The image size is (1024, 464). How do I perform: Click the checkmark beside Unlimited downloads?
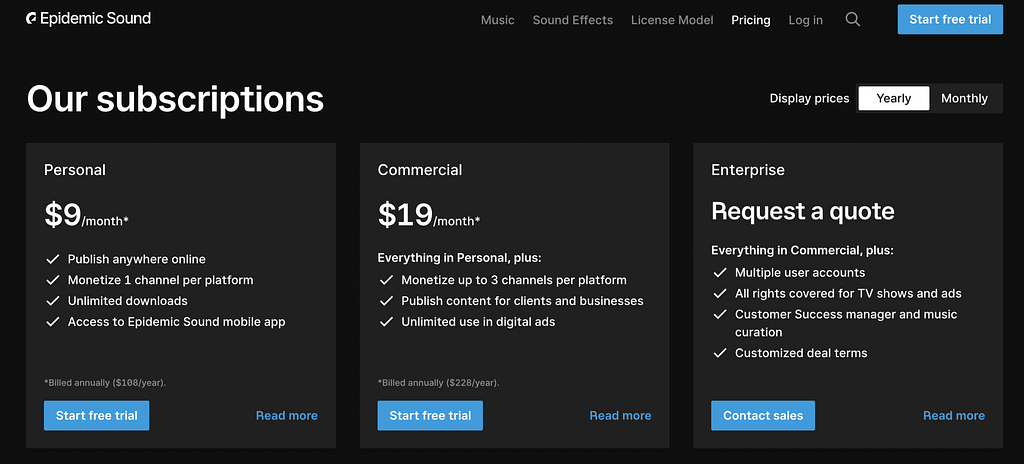coord(52,301)
